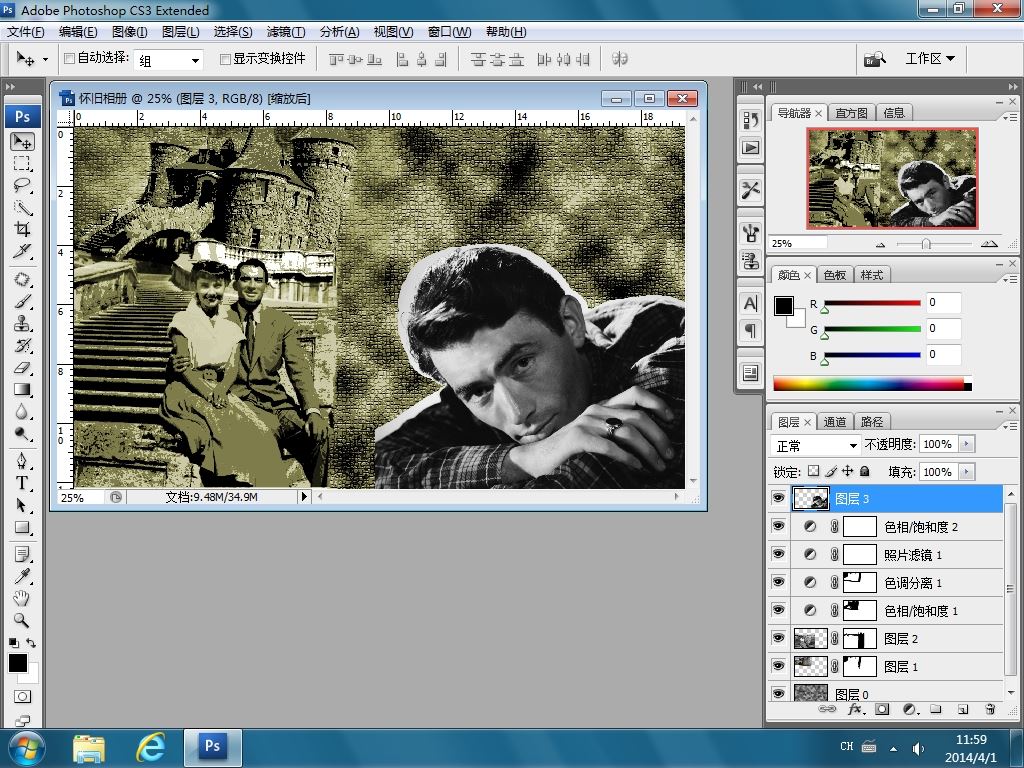Click the 路径 panel tab

tap(872, 422)
